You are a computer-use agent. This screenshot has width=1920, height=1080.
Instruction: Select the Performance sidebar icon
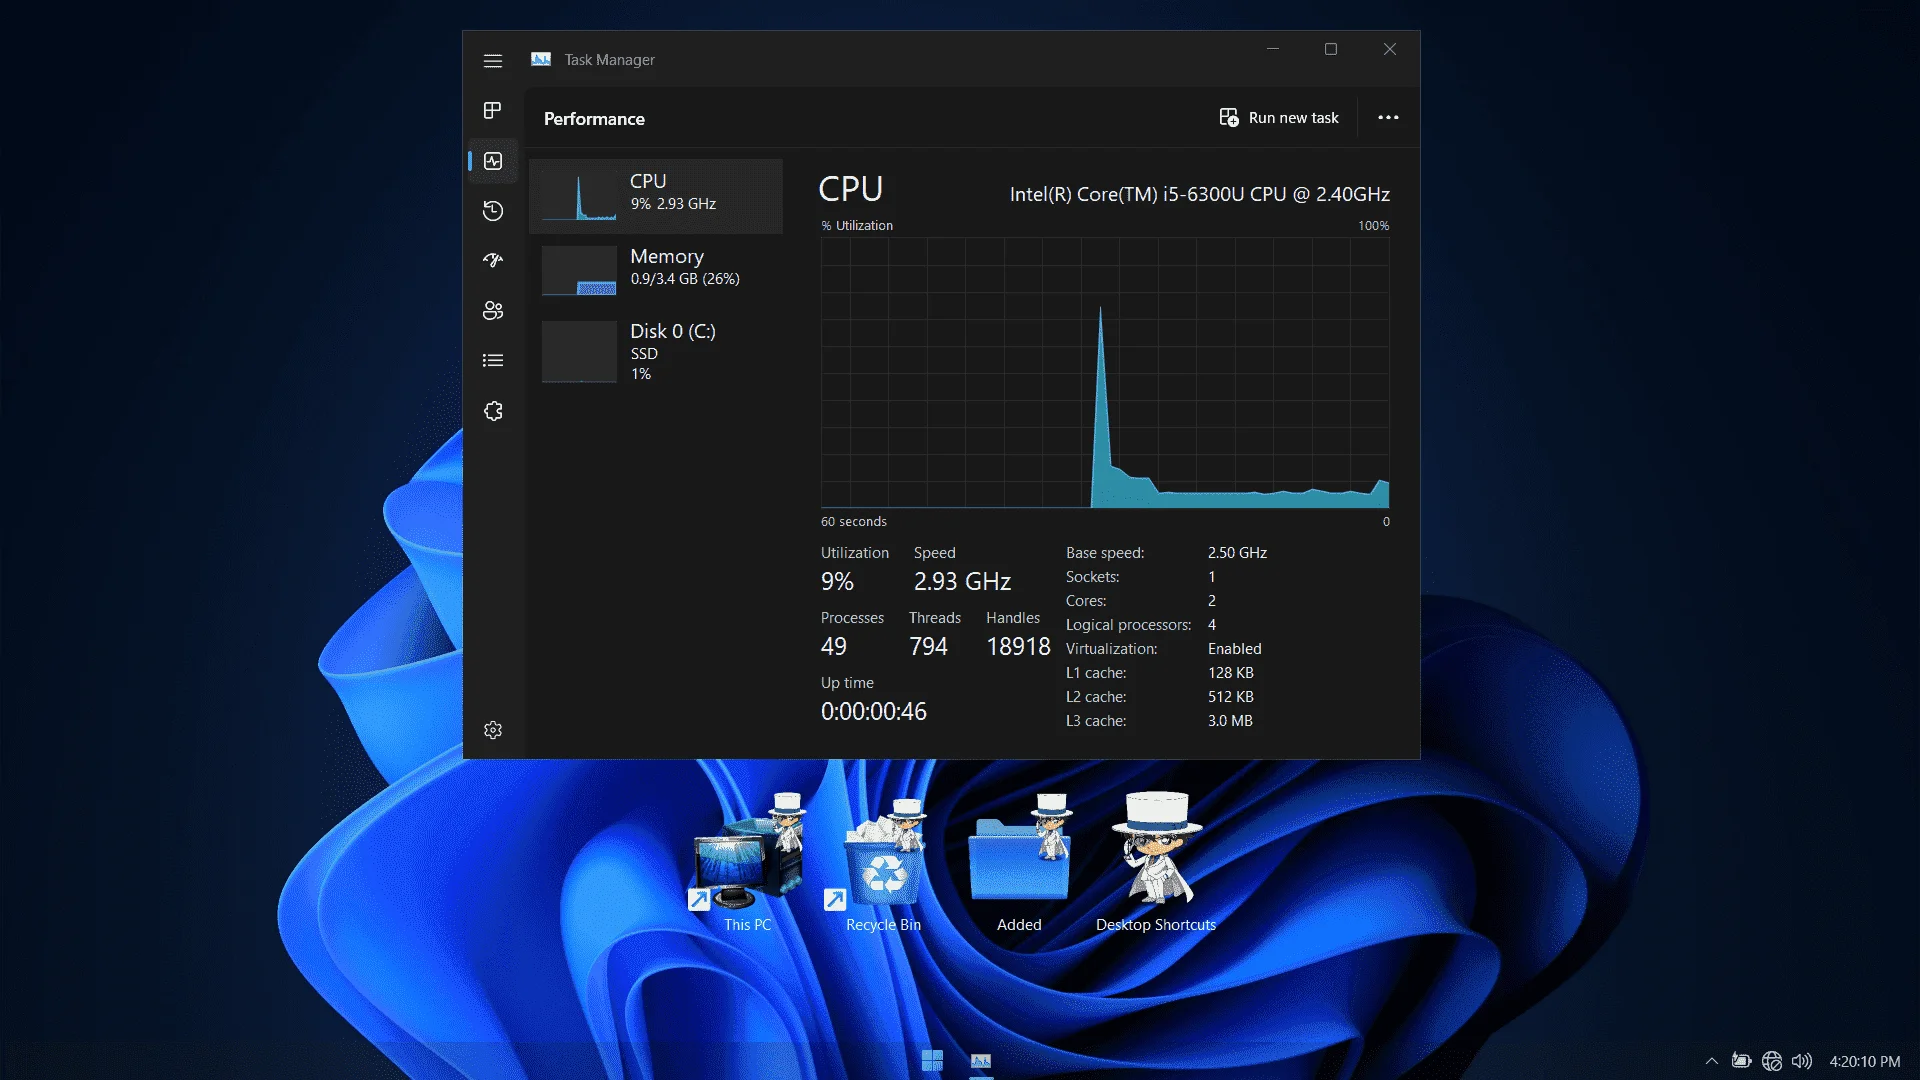[x=493, y=161]
